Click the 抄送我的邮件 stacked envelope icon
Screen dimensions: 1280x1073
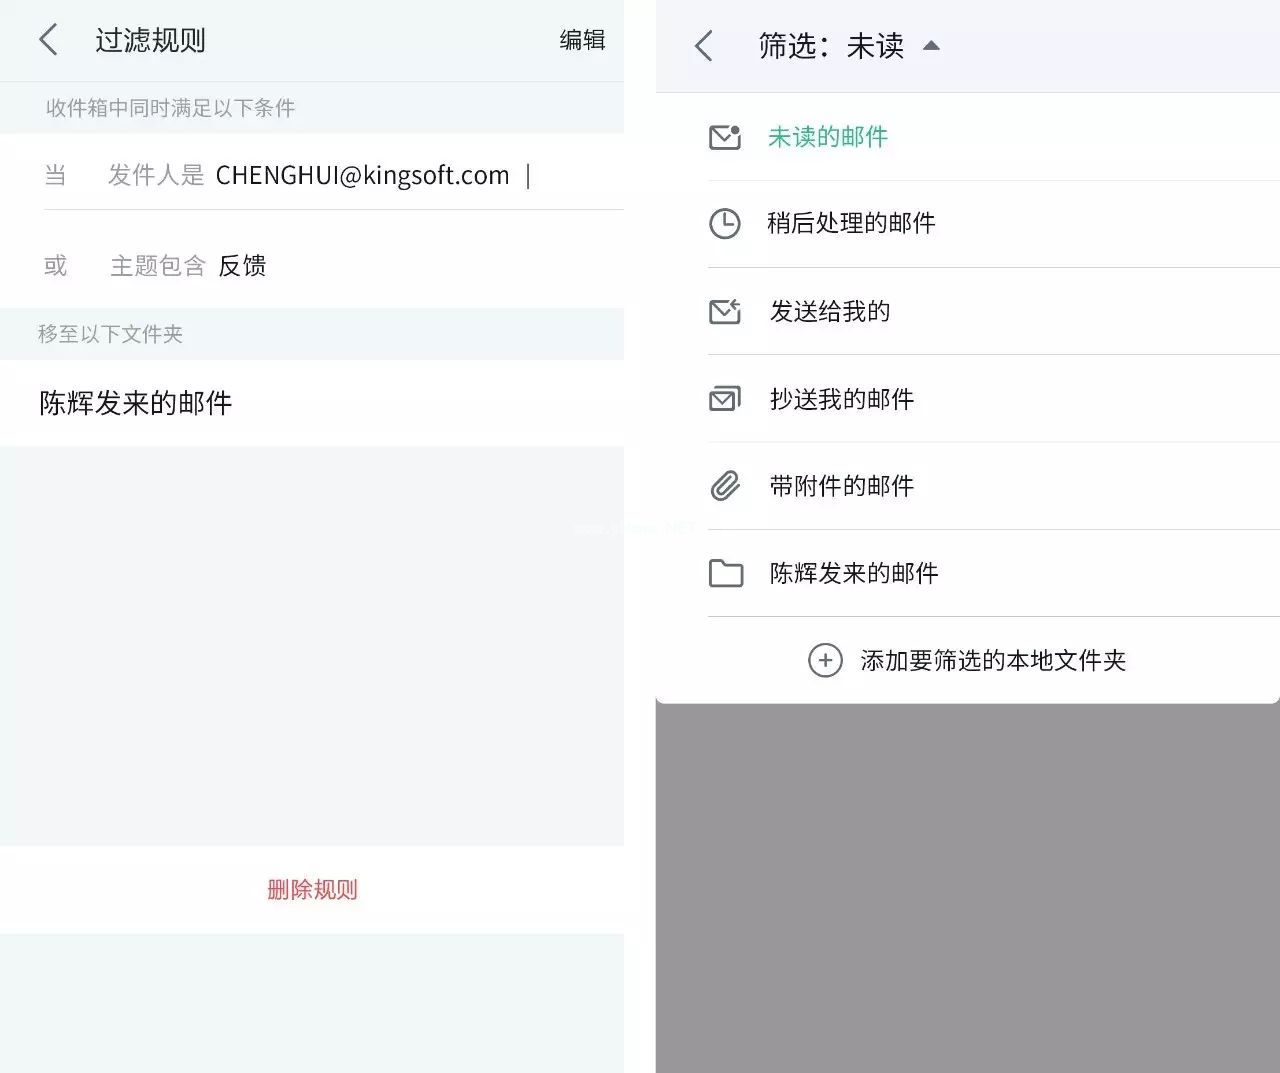725,400
